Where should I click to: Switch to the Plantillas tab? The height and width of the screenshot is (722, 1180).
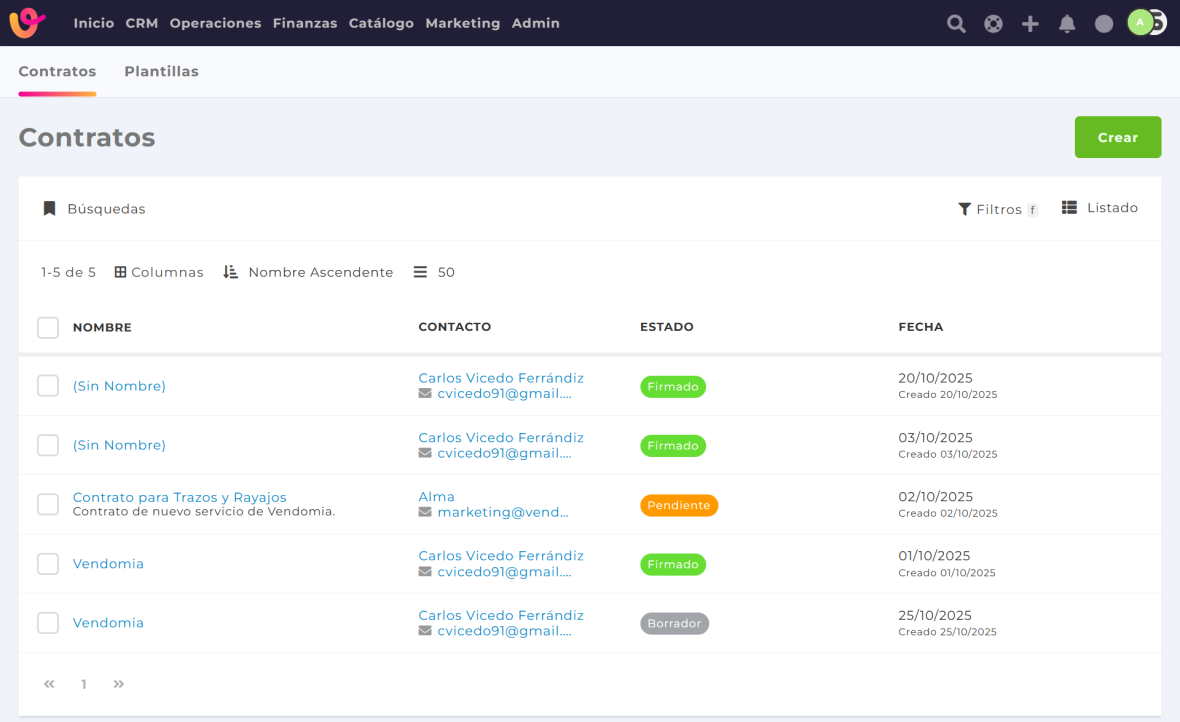coord(161,72)
